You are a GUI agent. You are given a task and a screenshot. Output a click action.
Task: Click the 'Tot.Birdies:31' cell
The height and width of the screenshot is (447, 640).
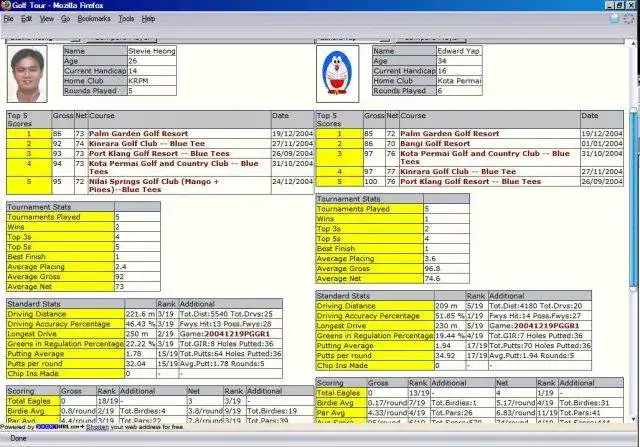pos(591,403)
